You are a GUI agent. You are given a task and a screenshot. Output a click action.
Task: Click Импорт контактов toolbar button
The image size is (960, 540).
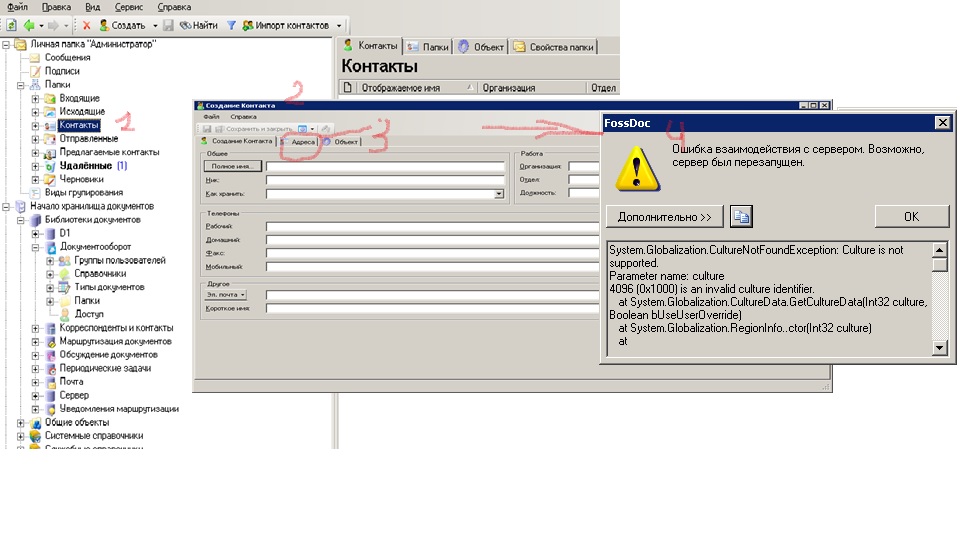[286, 25]
